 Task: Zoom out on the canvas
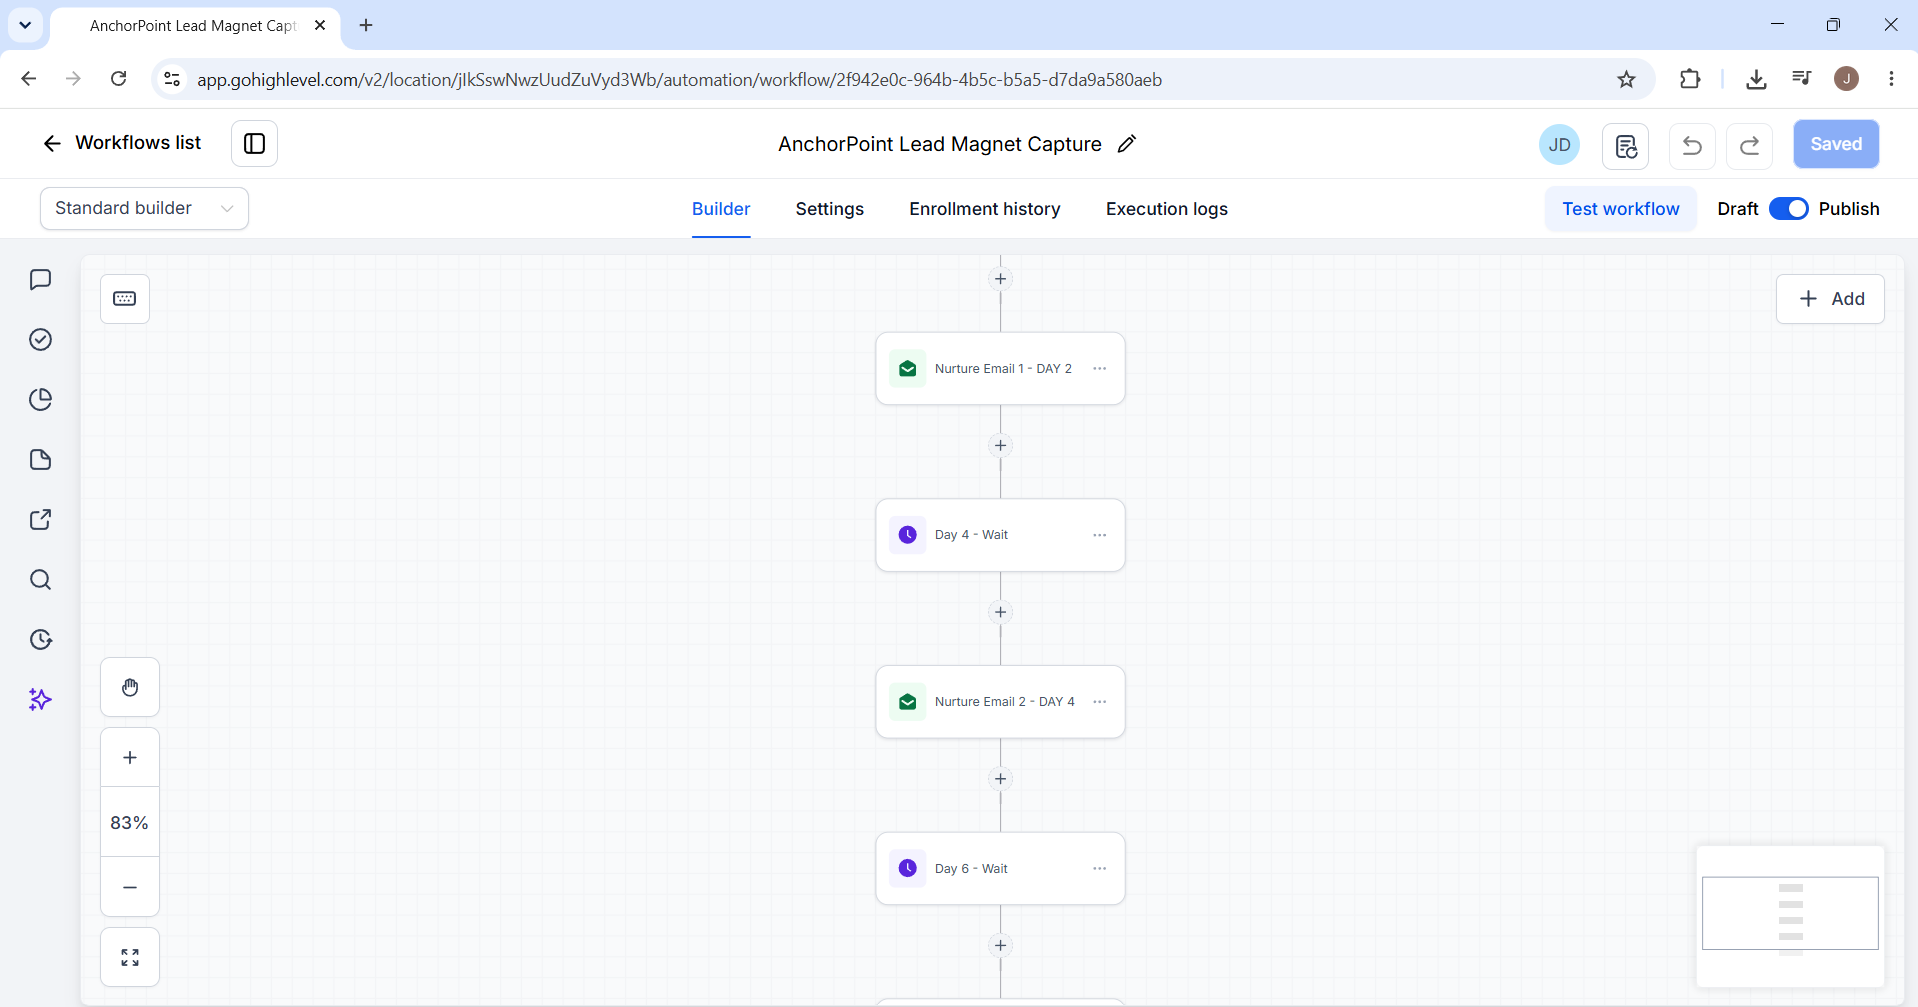coord(130,887)
